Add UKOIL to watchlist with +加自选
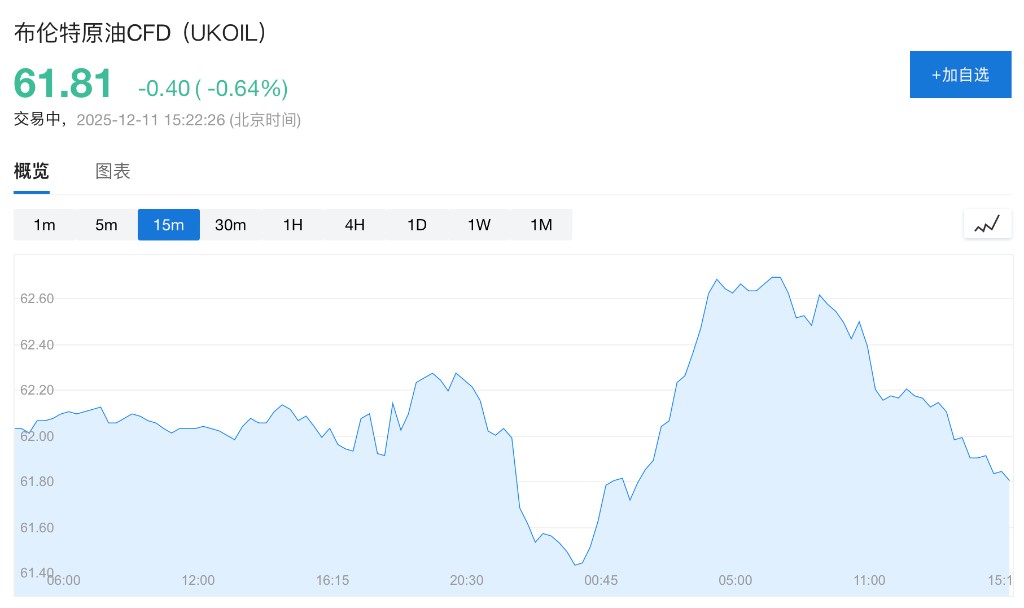 pyautogui.click(x=960, y=75)
